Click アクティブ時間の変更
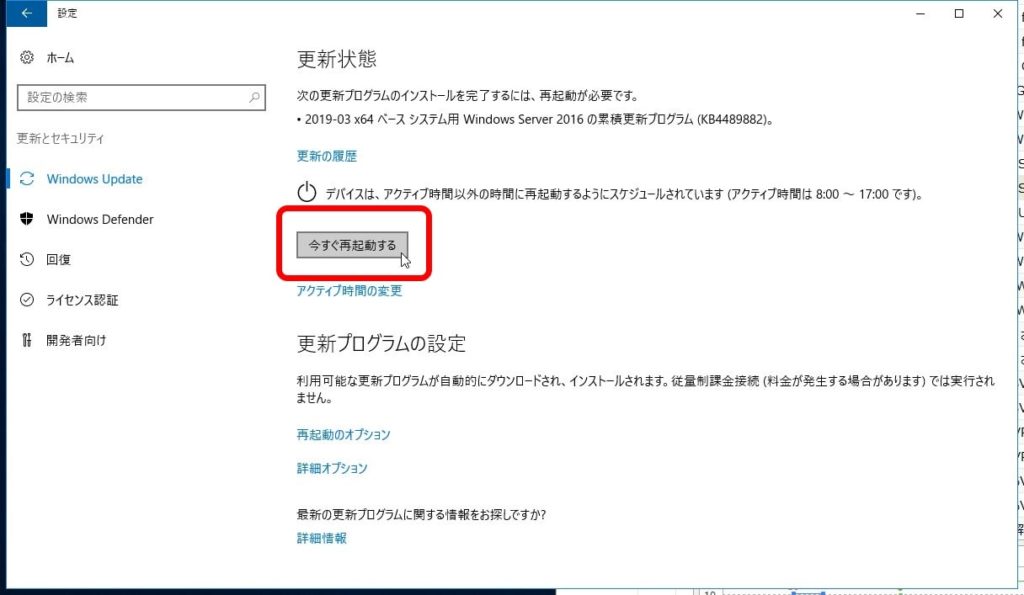Viewport: 1024px width, 595px height. [x=348, y=291]
